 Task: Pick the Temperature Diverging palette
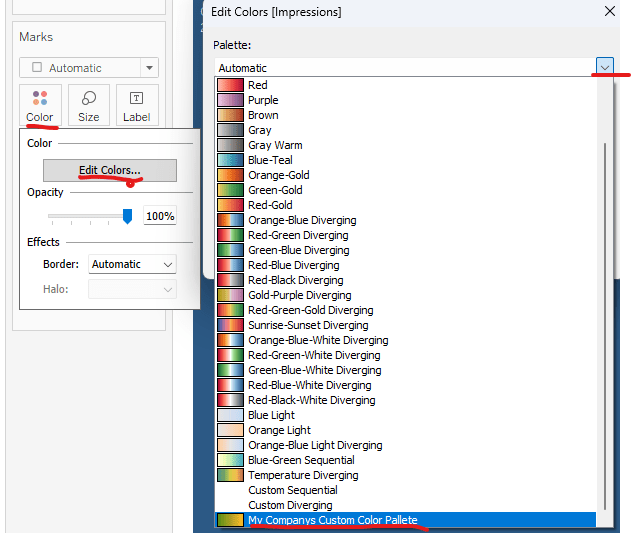(302, 475)
